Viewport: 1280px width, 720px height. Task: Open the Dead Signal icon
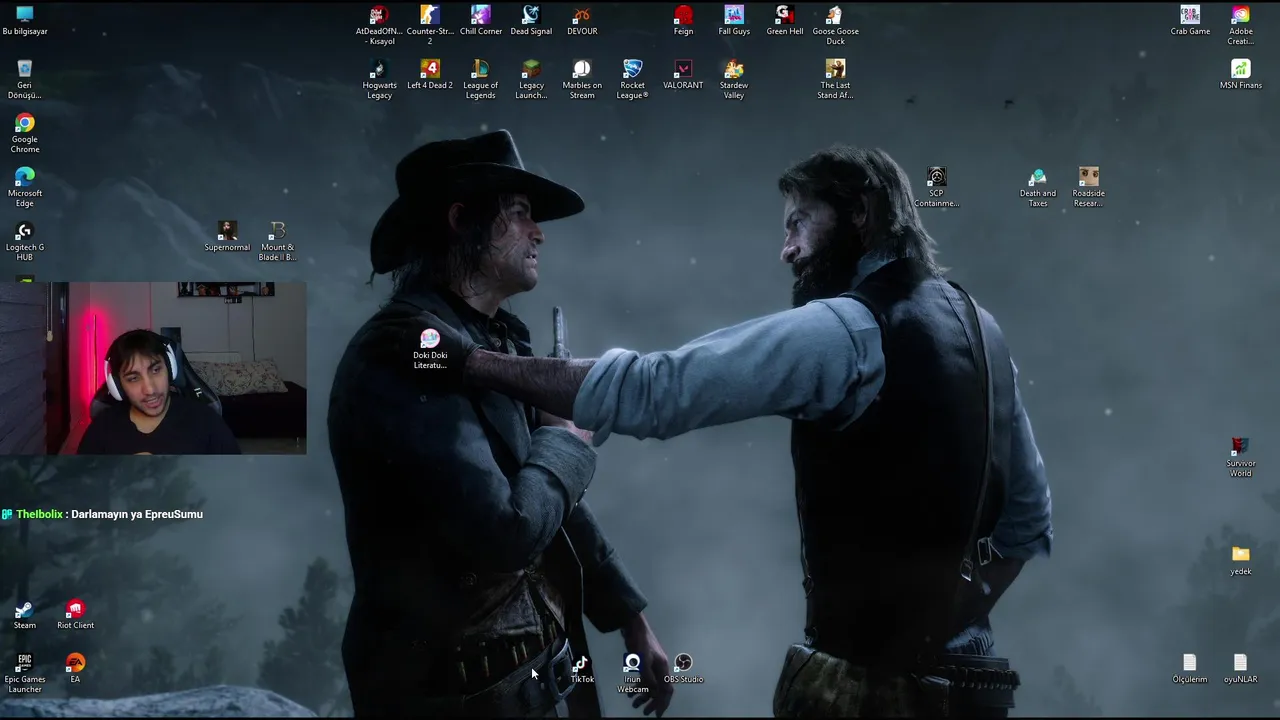coord(531,20)
